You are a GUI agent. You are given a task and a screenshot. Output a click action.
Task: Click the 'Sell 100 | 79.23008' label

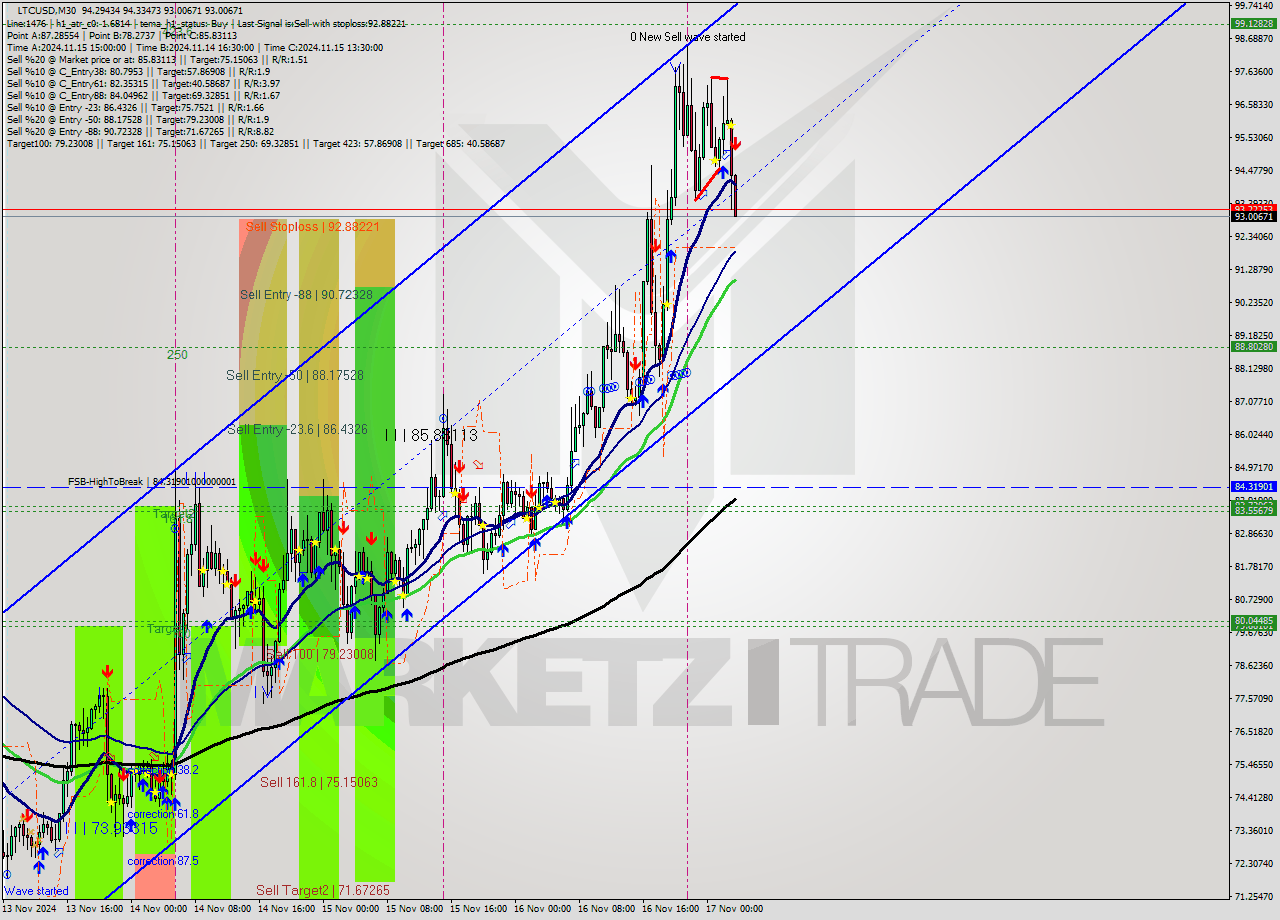(321, 655)
